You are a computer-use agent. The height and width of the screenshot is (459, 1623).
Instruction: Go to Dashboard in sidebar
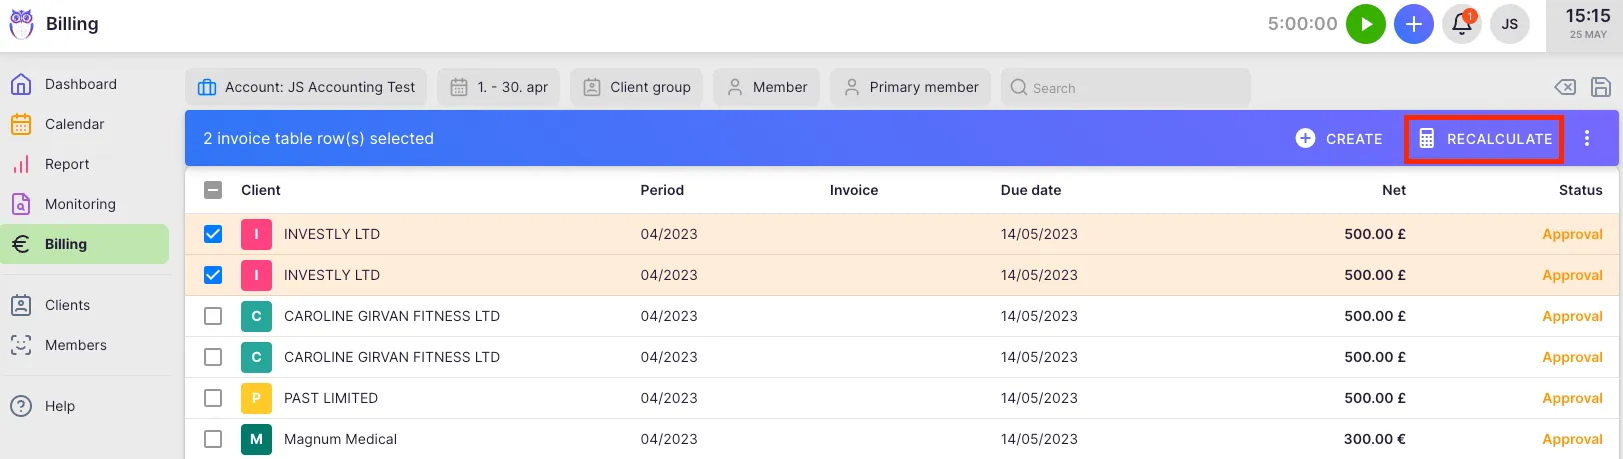tap(80, 84)
